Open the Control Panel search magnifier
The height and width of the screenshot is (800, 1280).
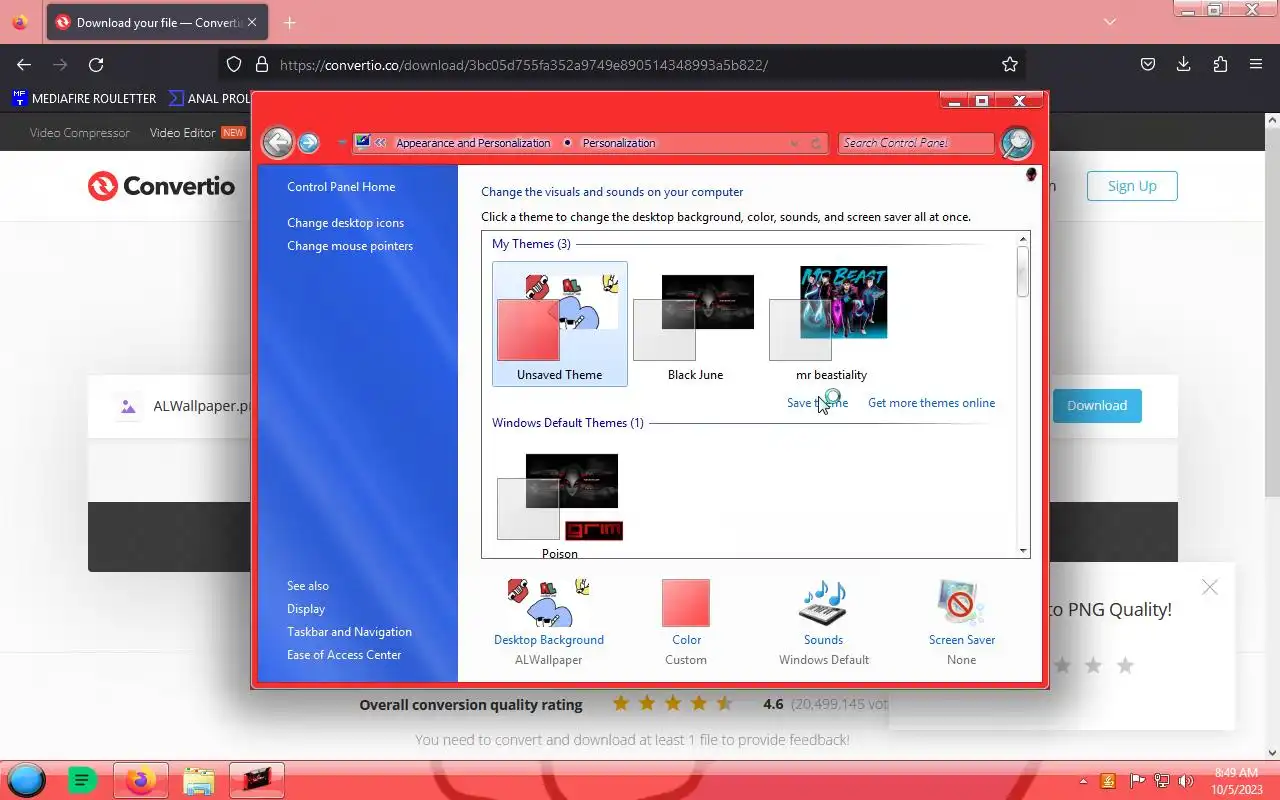[1016, 143]
